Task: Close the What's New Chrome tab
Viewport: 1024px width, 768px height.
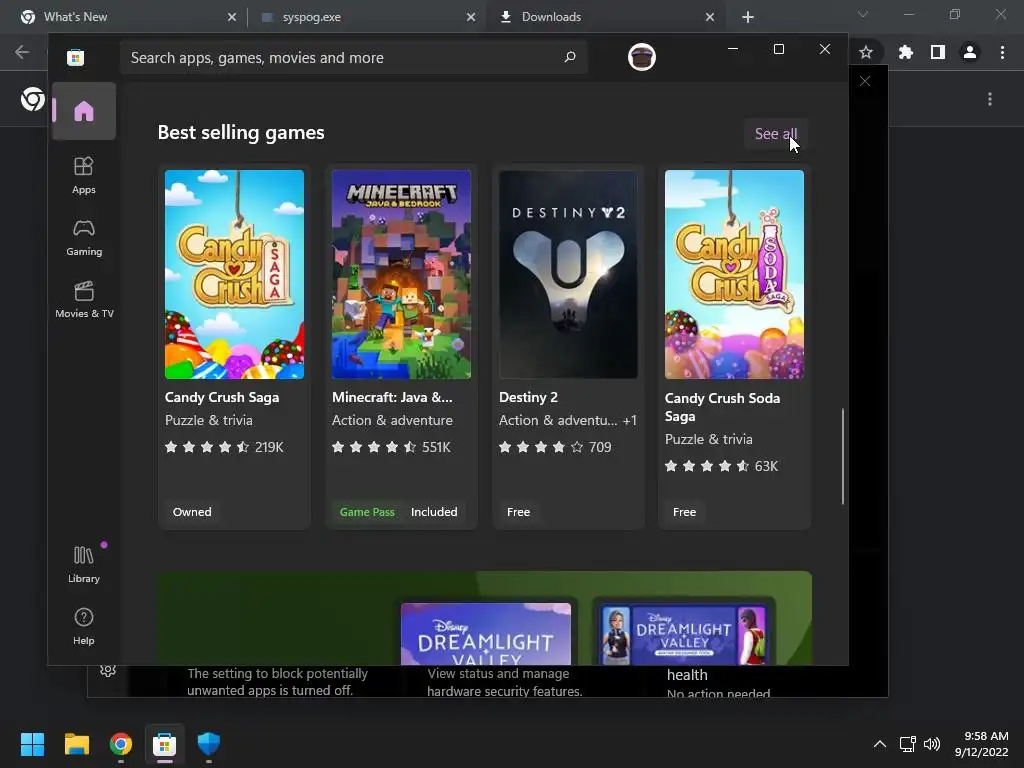Action: click(232, 18)
